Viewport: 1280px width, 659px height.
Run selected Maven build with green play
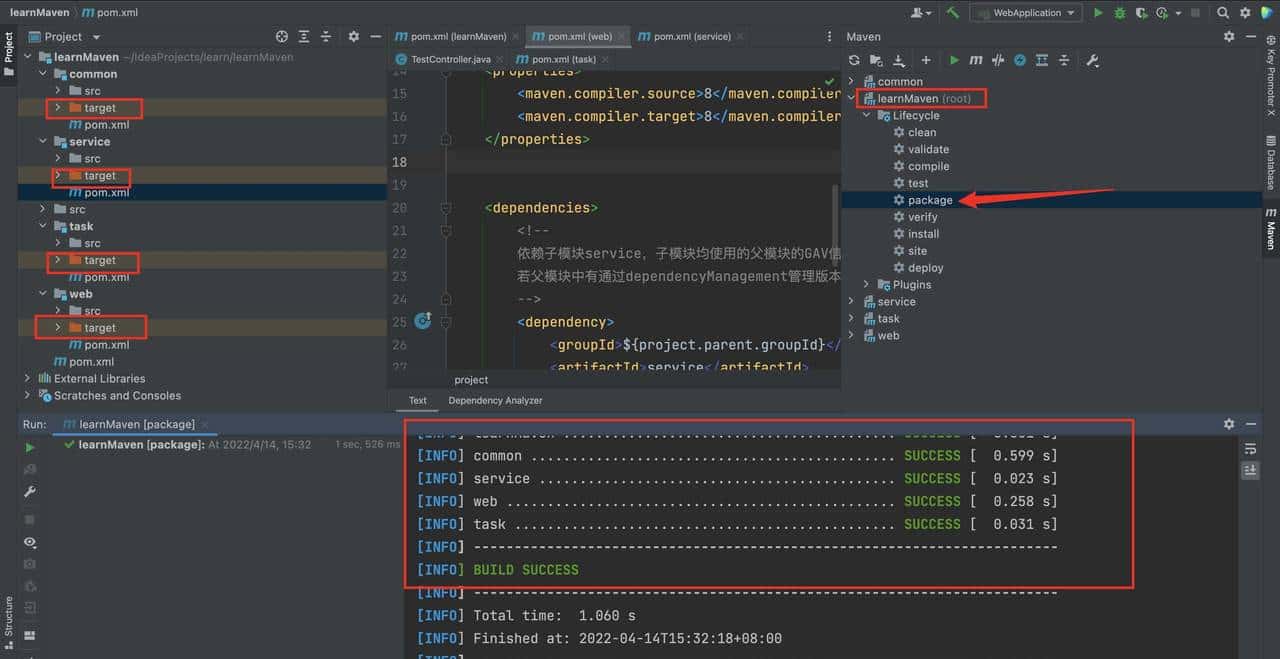(954, 60)
